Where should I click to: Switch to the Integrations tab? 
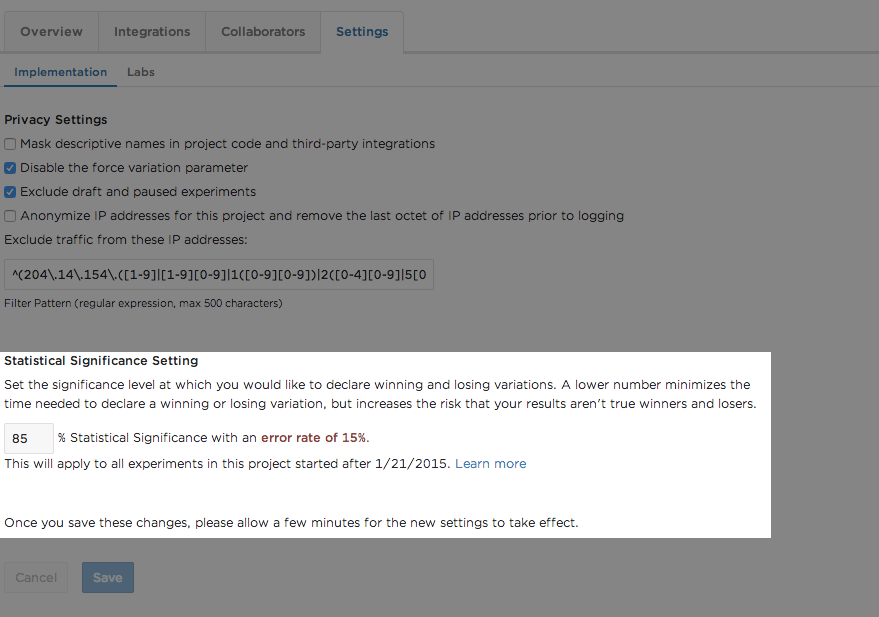tap(152, 32)
